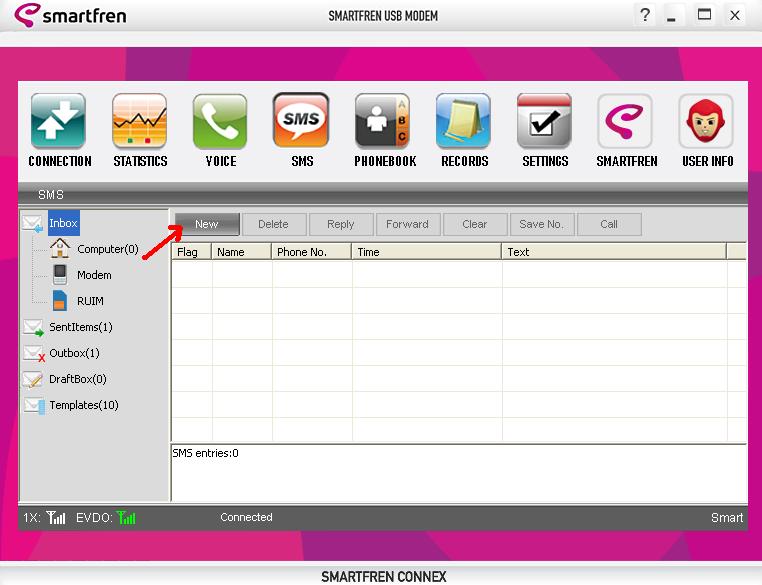762x585 pixels.
Task: Open the Voice phone icon
Action: coord(220,121)
